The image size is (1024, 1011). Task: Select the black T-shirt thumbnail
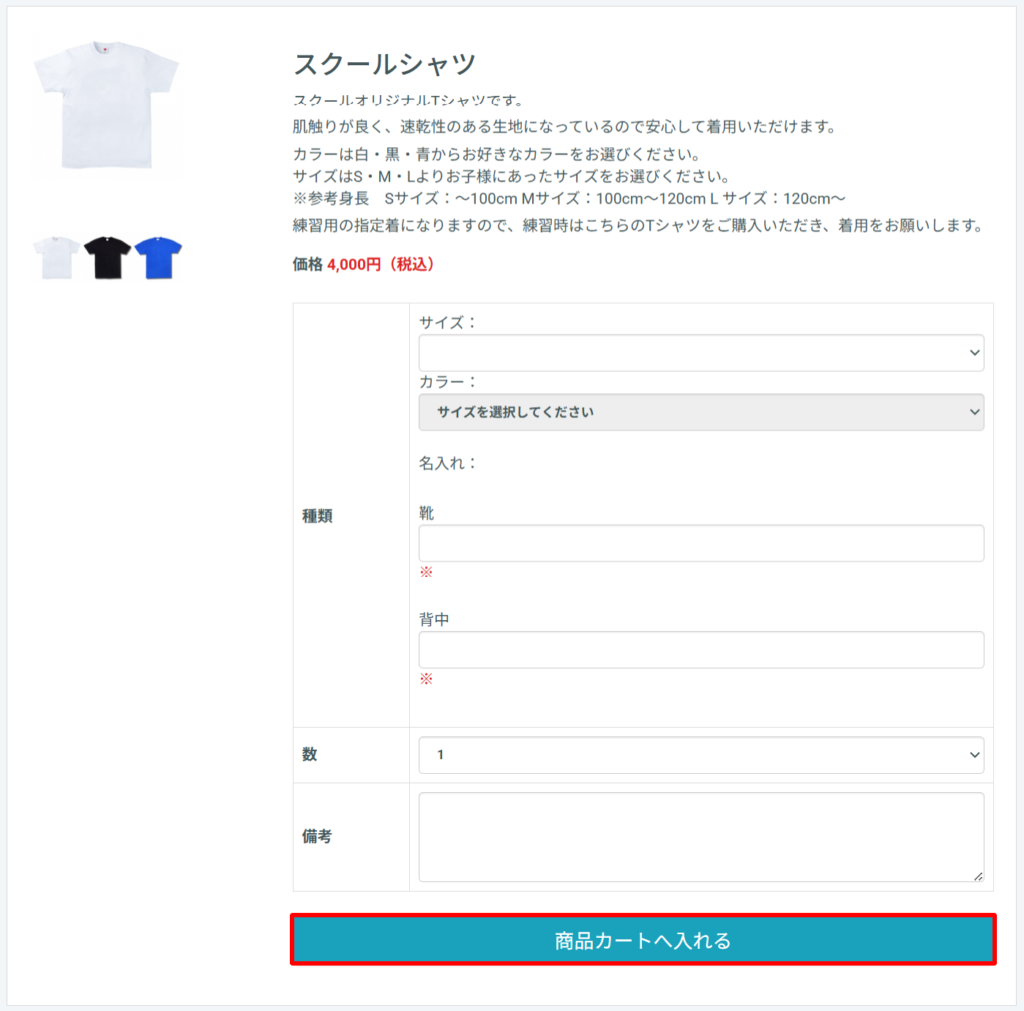coord(108,258)
